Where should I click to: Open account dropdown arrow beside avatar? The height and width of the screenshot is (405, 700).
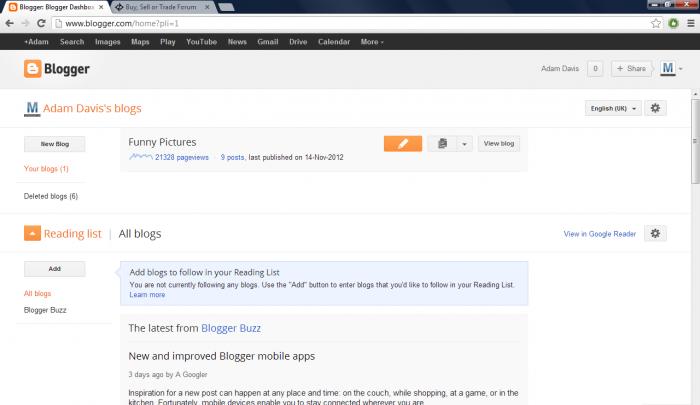click(680, 69)
